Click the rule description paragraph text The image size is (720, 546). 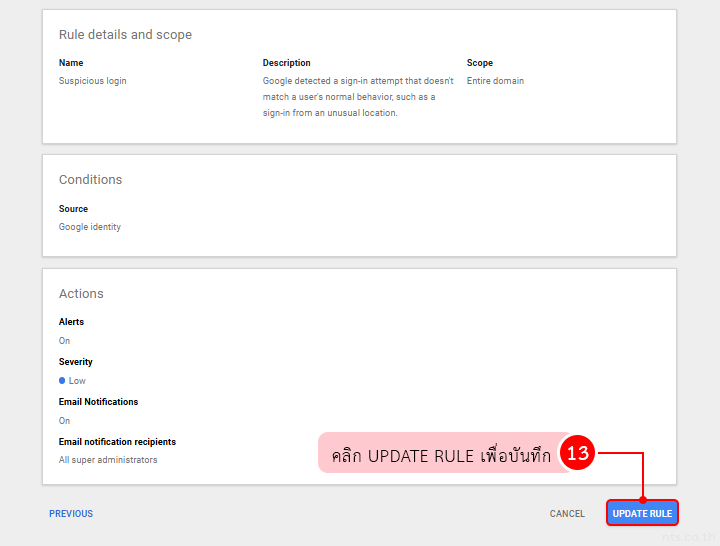point(358,97)
